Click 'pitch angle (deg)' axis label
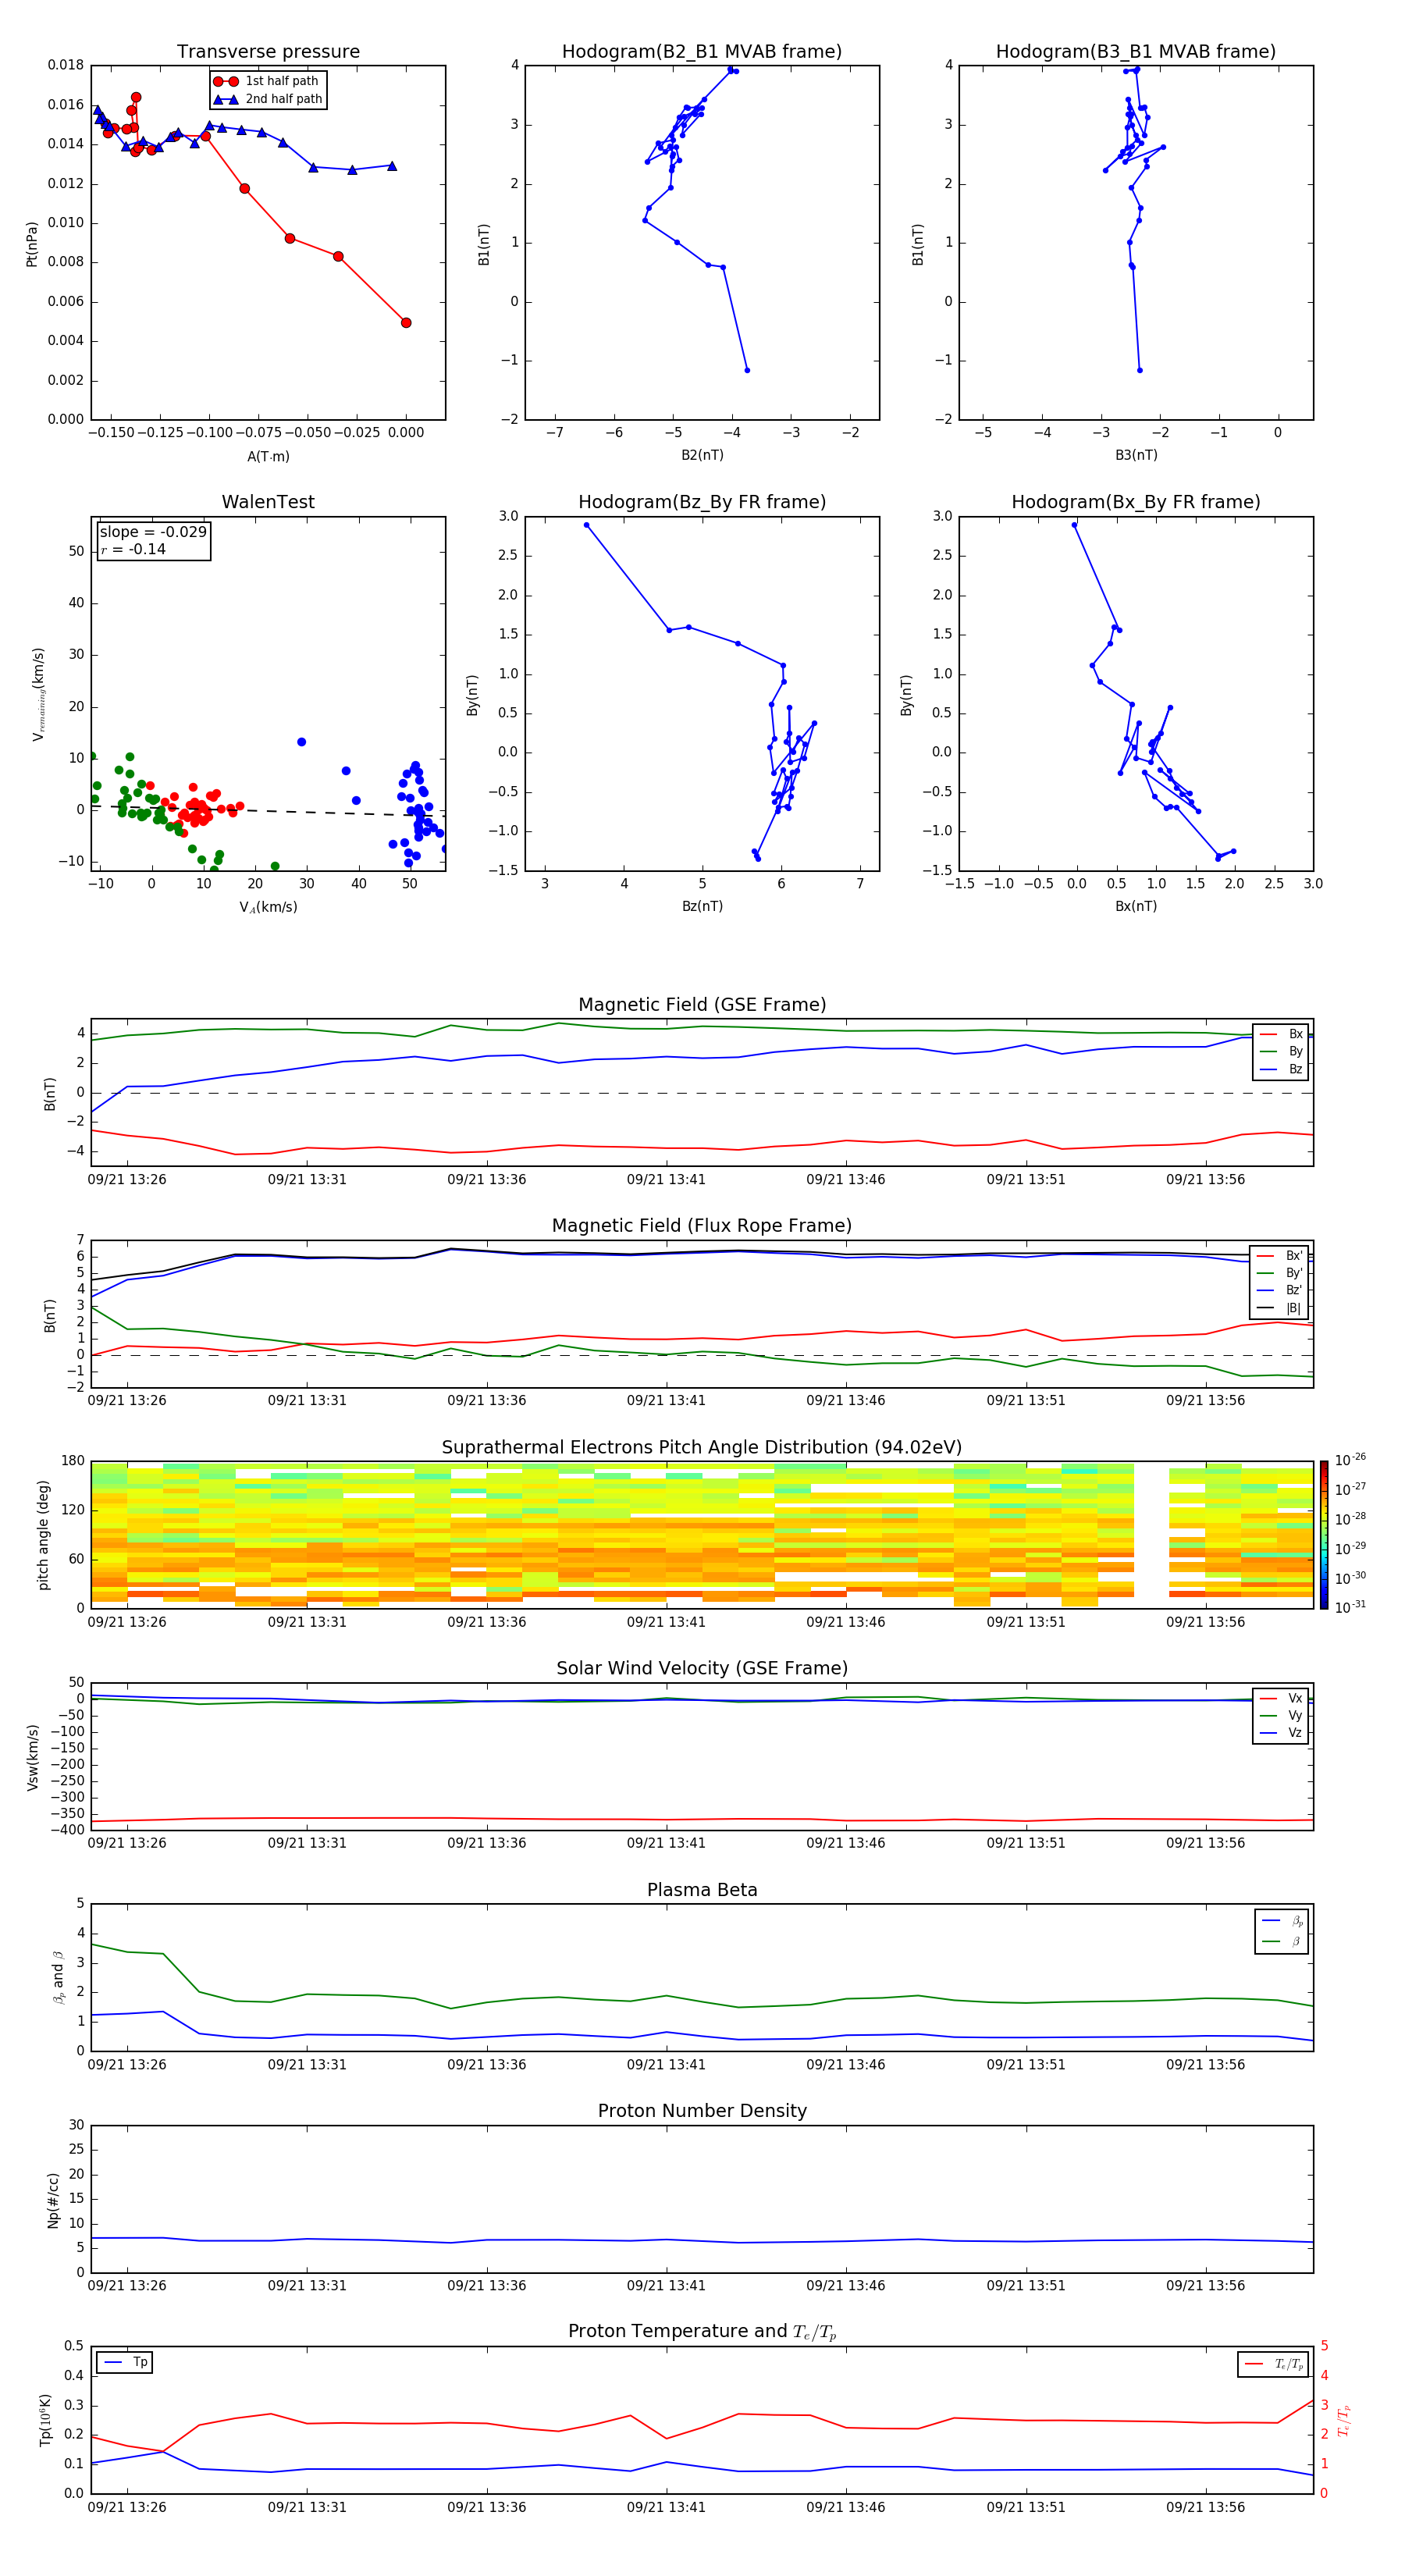 click(x=43, y=1534)
